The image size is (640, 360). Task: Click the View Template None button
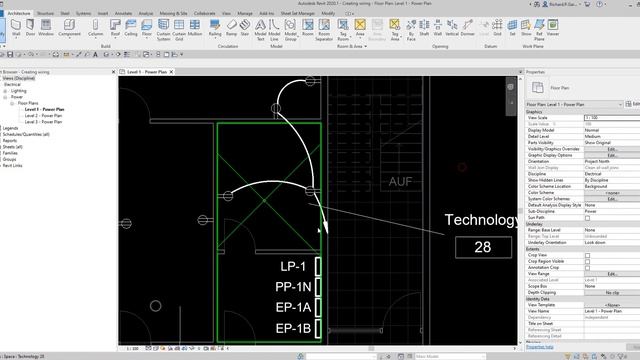(x=612, y=305)
